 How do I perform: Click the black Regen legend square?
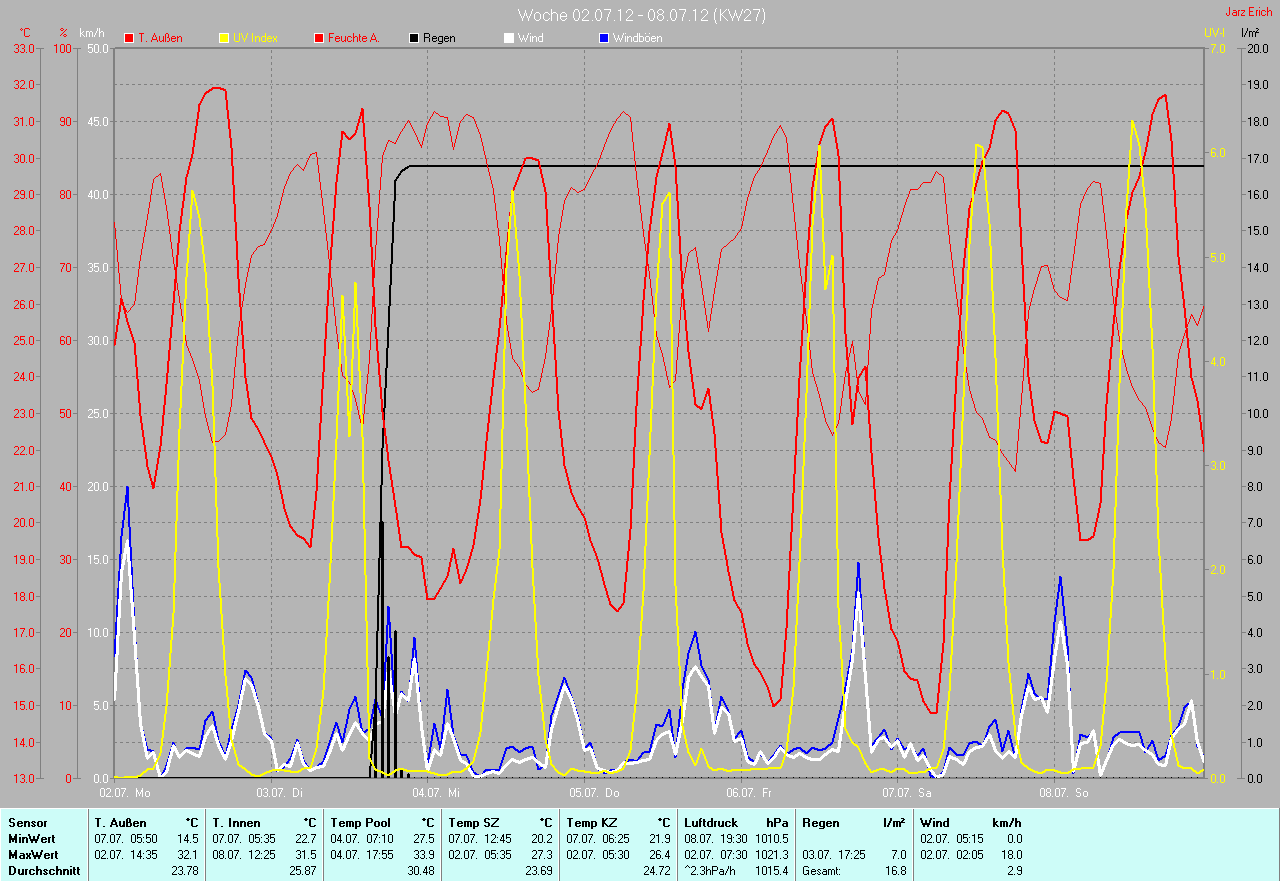click(x=414, y=38)
